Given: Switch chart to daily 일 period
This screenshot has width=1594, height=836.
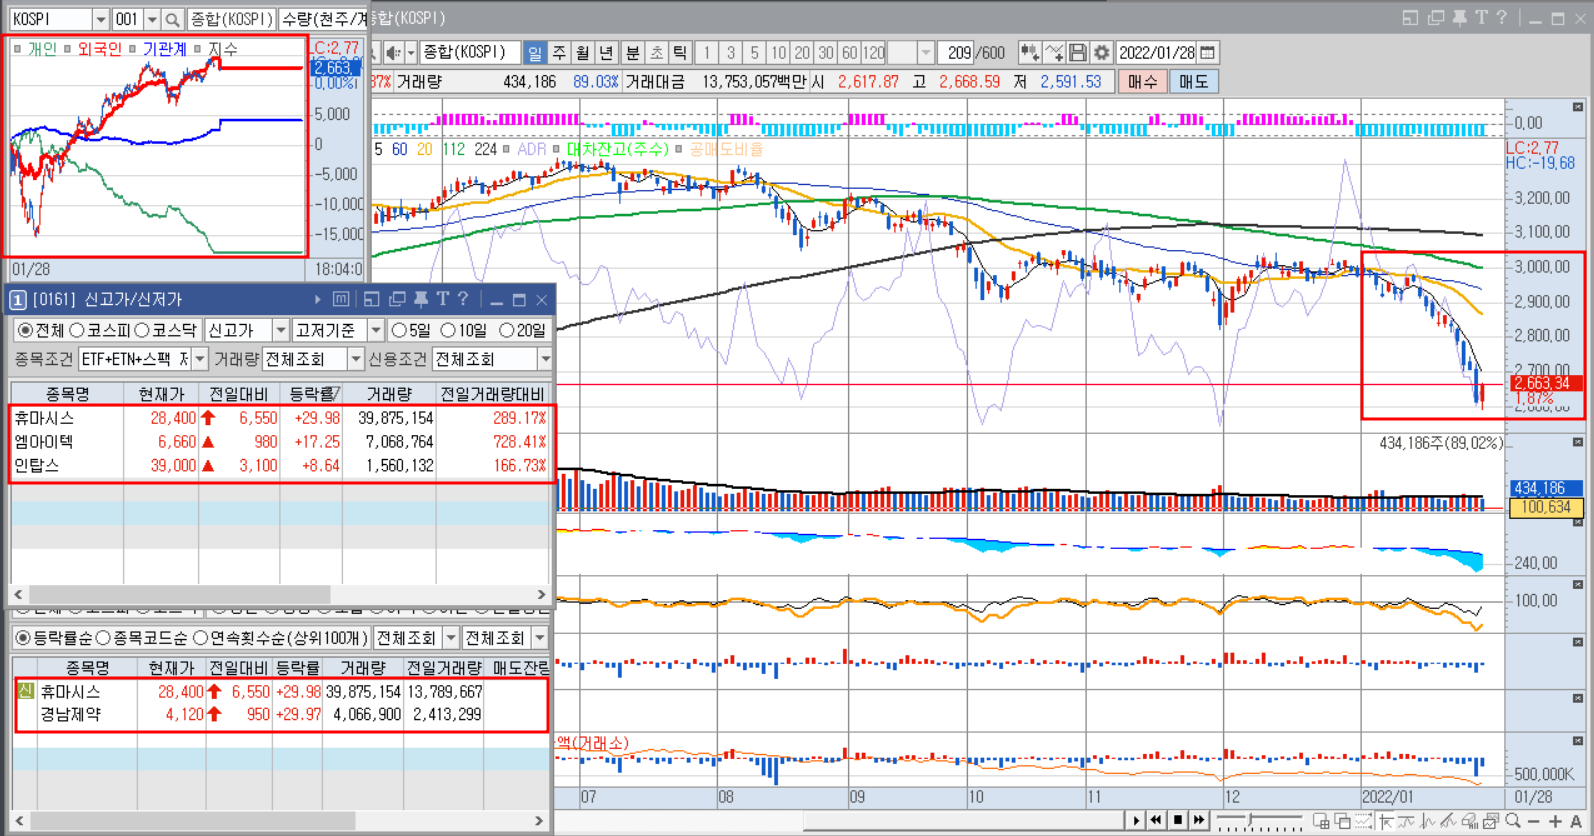Looking at the screenshot, I should tap(535, 53).
